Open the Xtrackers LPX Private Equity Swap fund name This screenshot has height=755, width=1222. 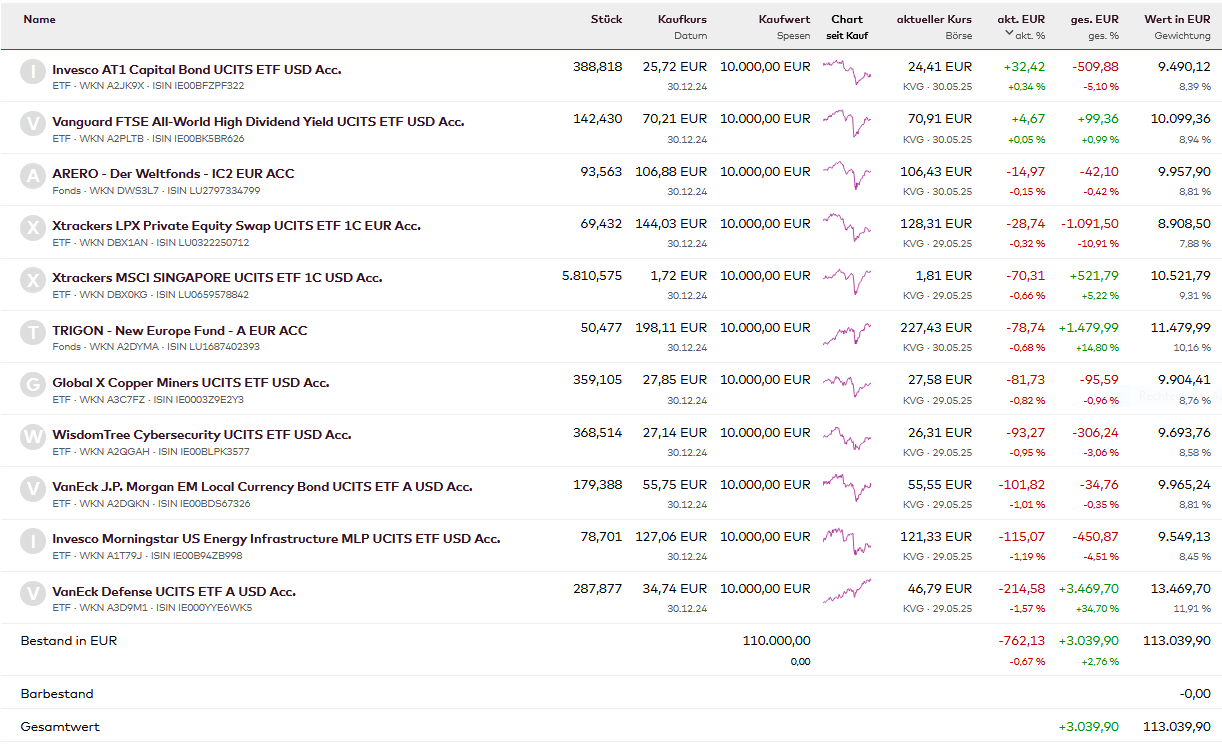click(236, 226)
